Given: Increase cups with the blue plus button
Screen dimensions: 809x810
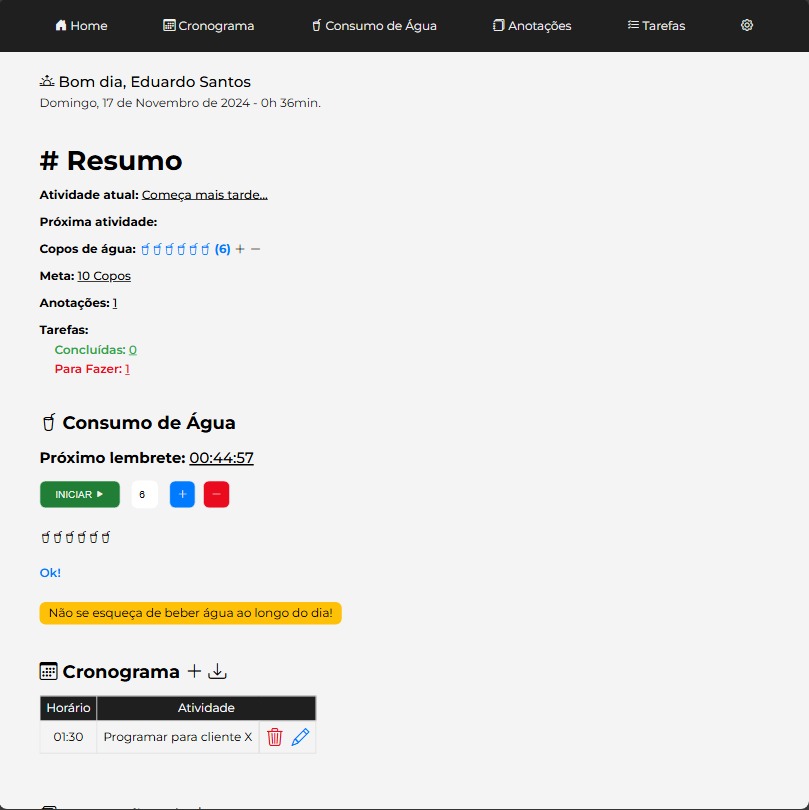Looking at the screenshot, I should pyautogui.click(x=182, y=494).
